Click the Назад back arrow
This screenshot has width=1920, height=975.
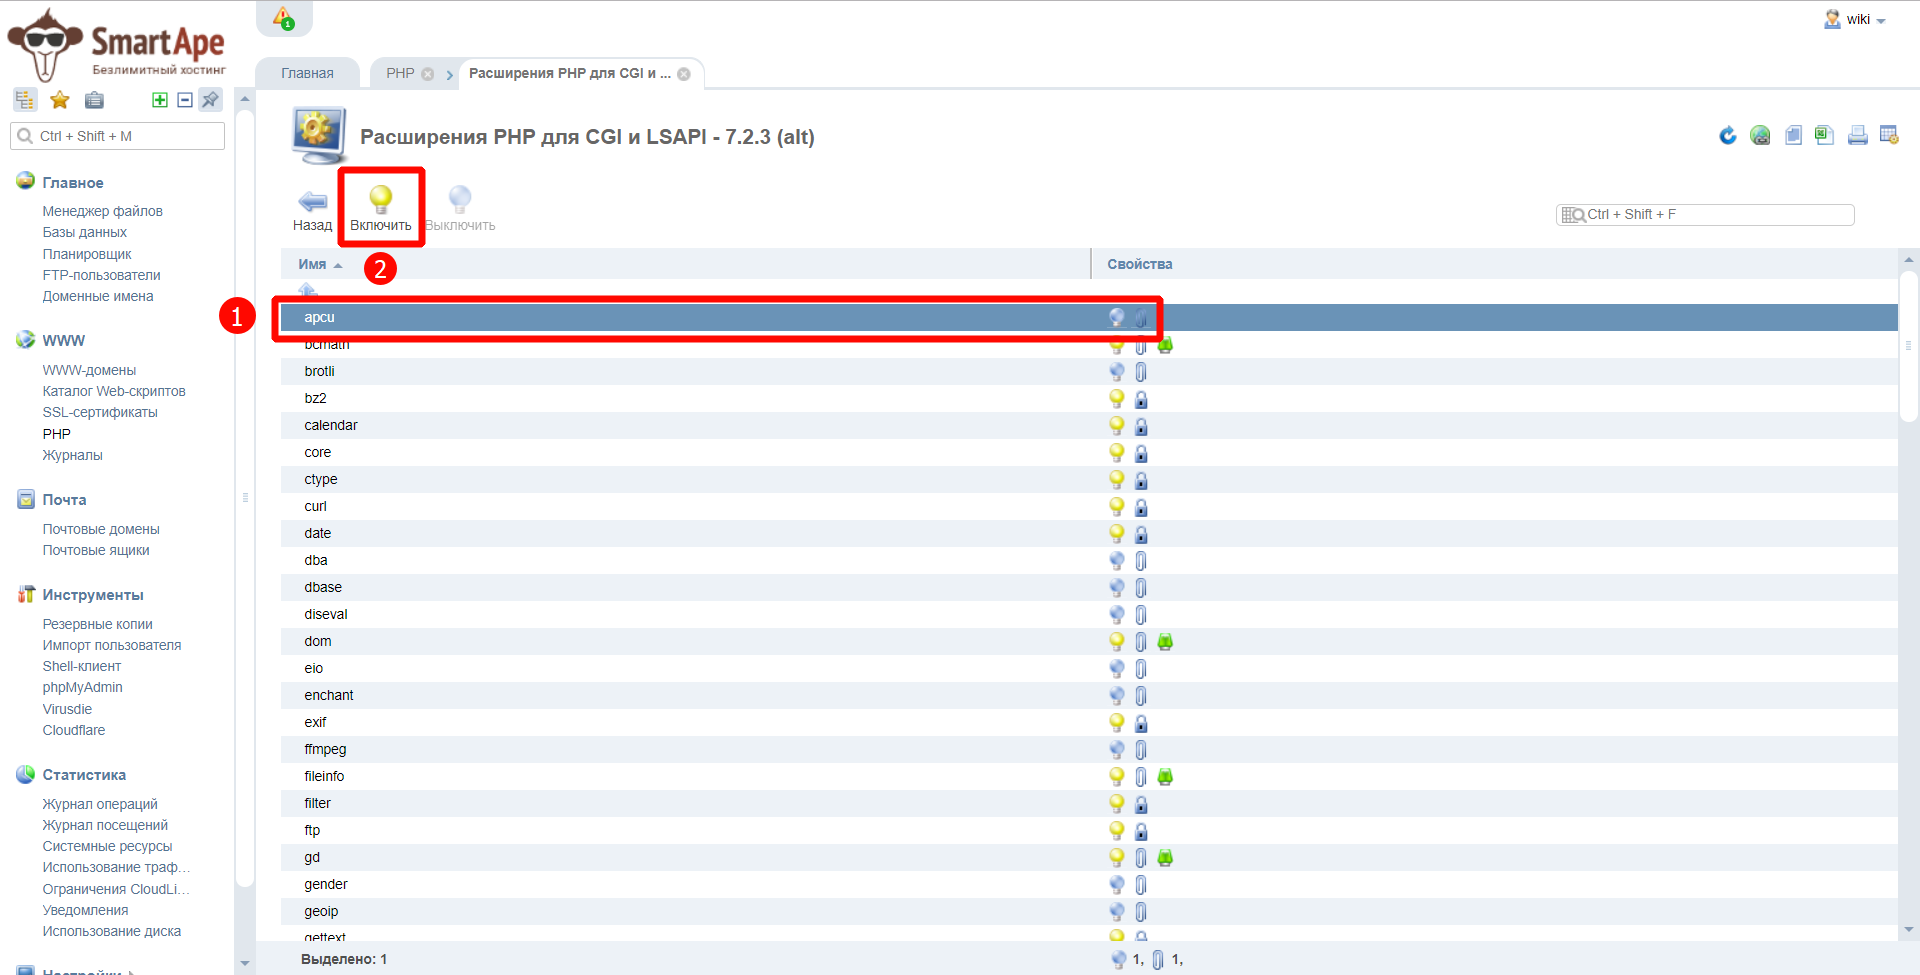pos(312,209)
